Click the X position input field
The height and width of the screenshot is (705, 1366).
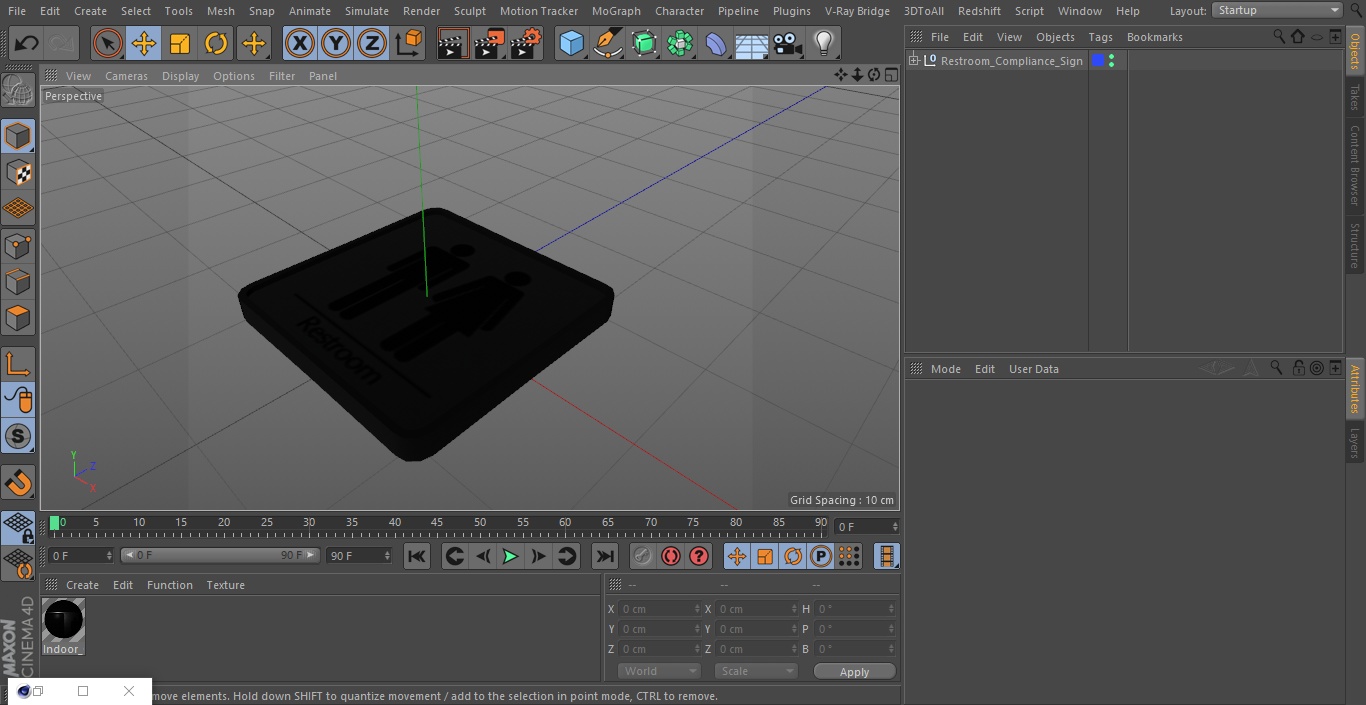click(x=659, y=609)
